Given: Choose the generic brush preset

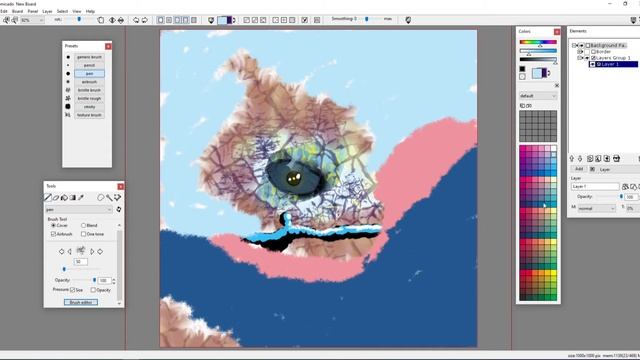Looking at the screenshot, I should 89,57.
